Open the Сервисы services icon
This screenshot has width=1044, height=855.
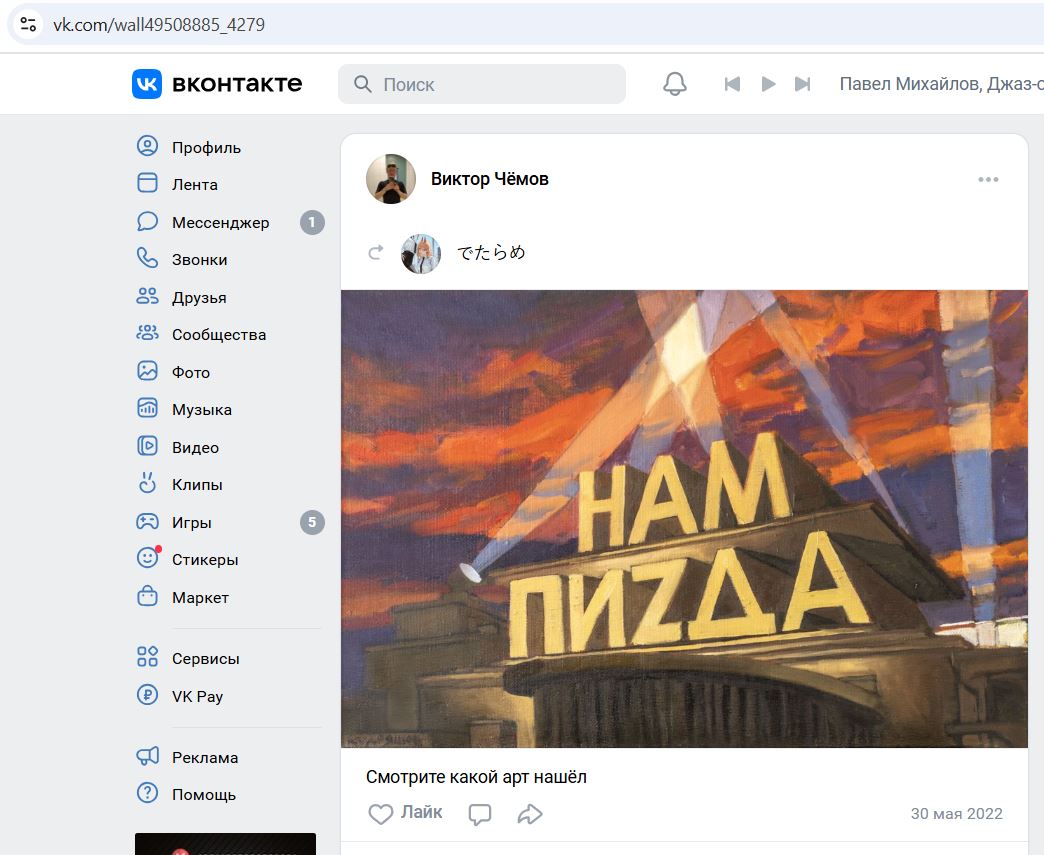147,657
